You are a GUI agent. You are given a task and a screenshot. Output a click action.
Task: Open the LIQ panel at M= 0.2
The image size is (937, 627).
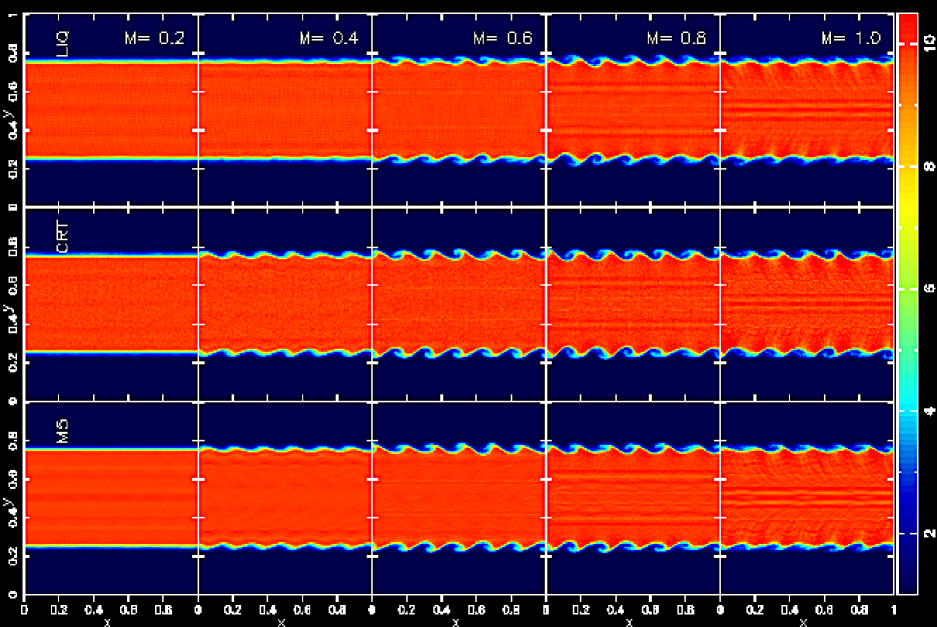[111, 110]
